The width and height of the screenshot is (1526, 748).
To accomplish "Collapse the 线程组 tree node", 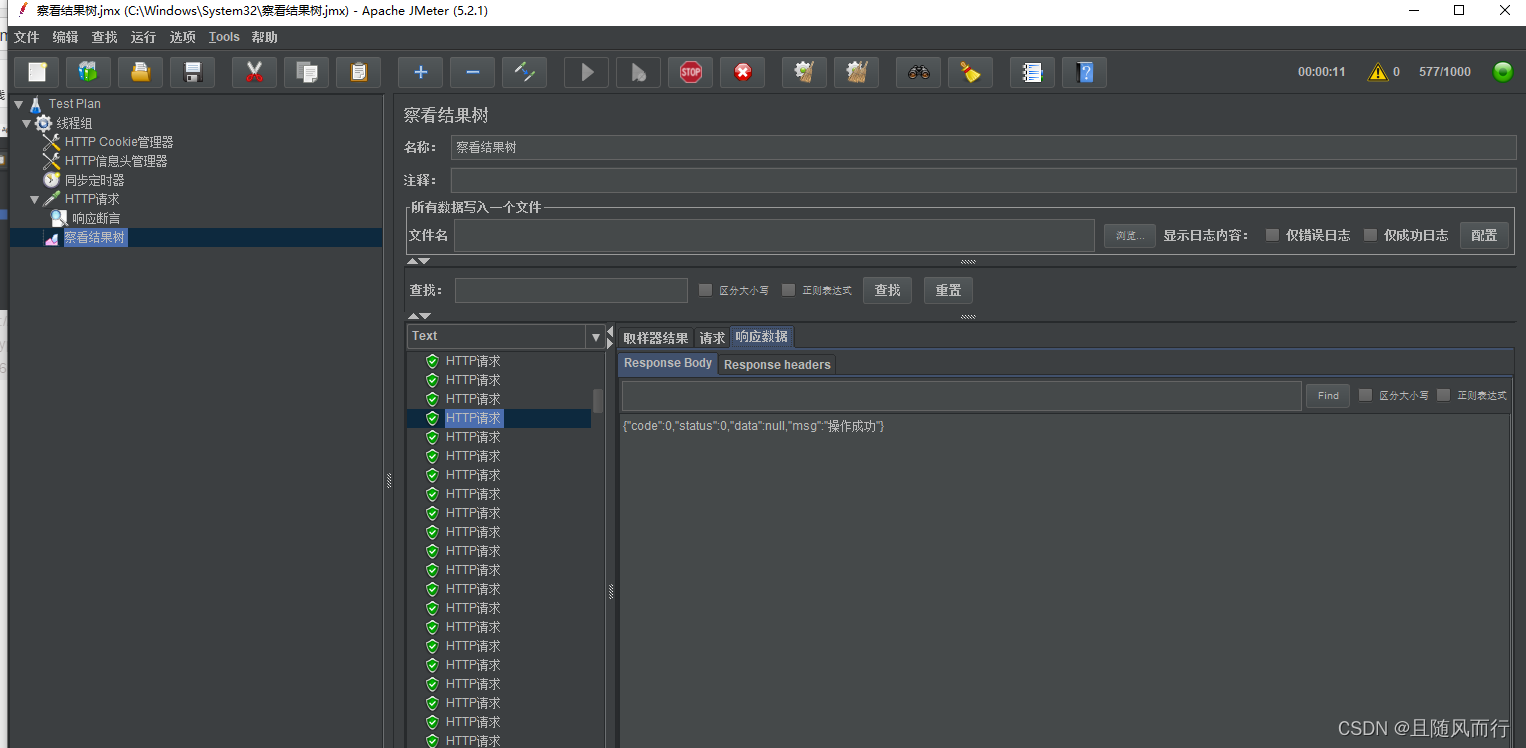I will 26,123.
